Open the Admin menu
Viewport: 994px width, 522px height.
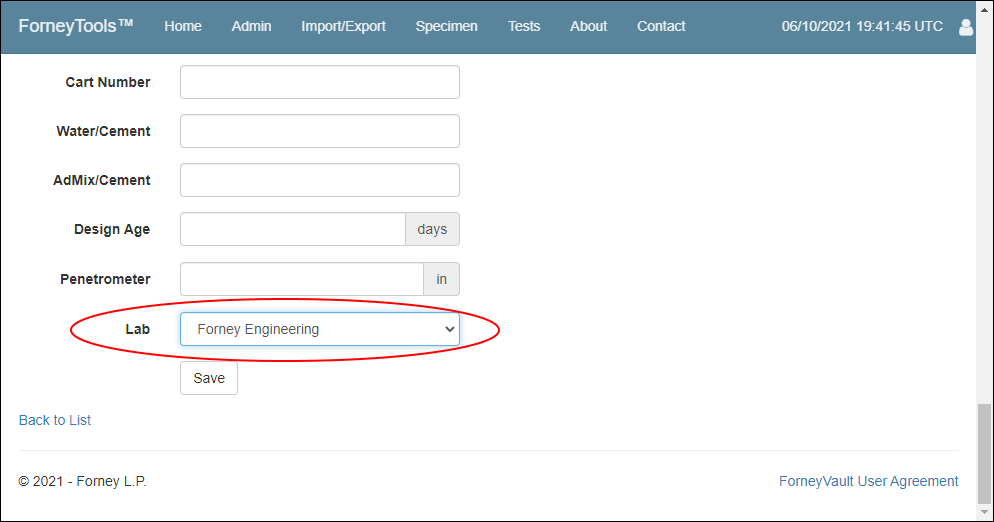tap(251, 26)
